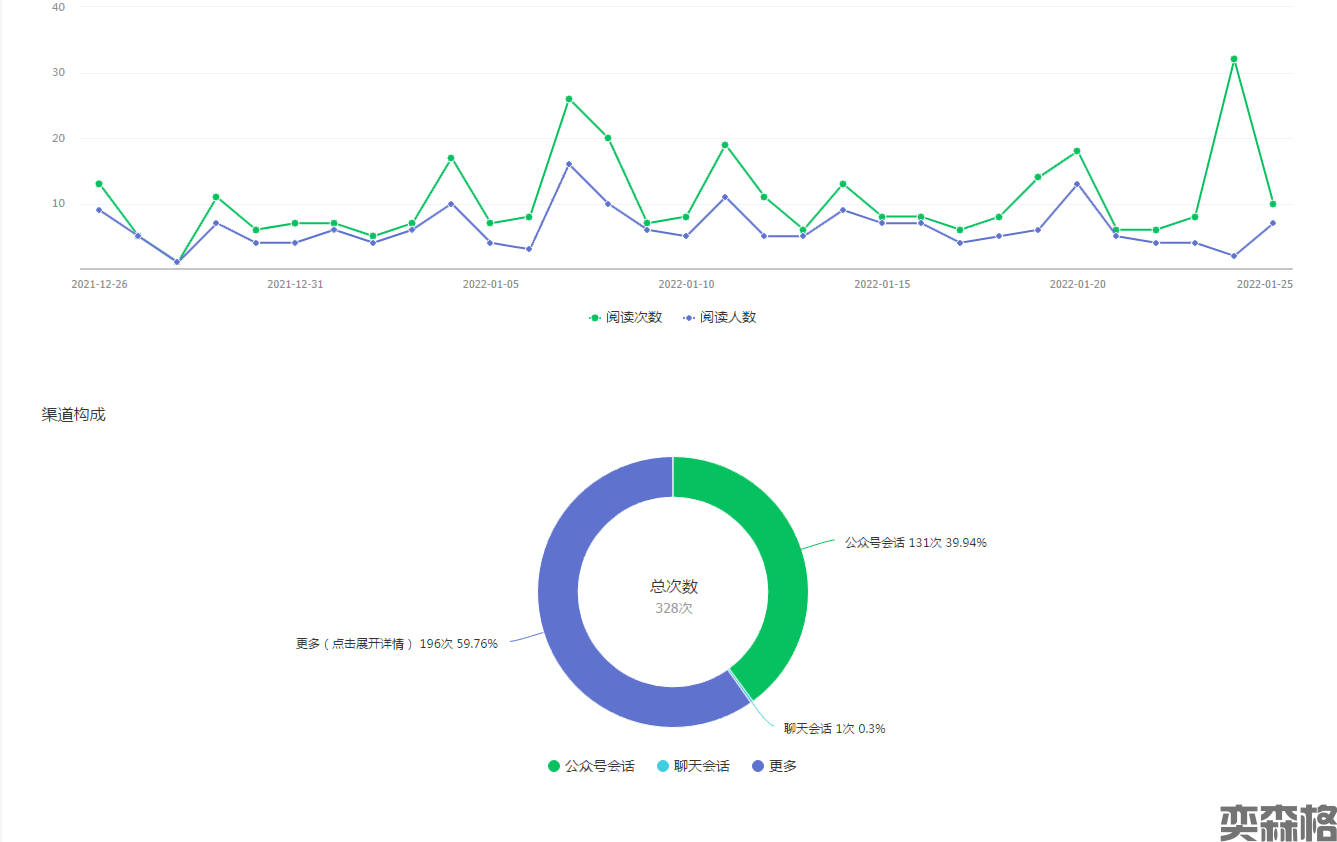Click the highest blue 阅读人数 data point
This screenshot has width=1337, height=842.
568,164
